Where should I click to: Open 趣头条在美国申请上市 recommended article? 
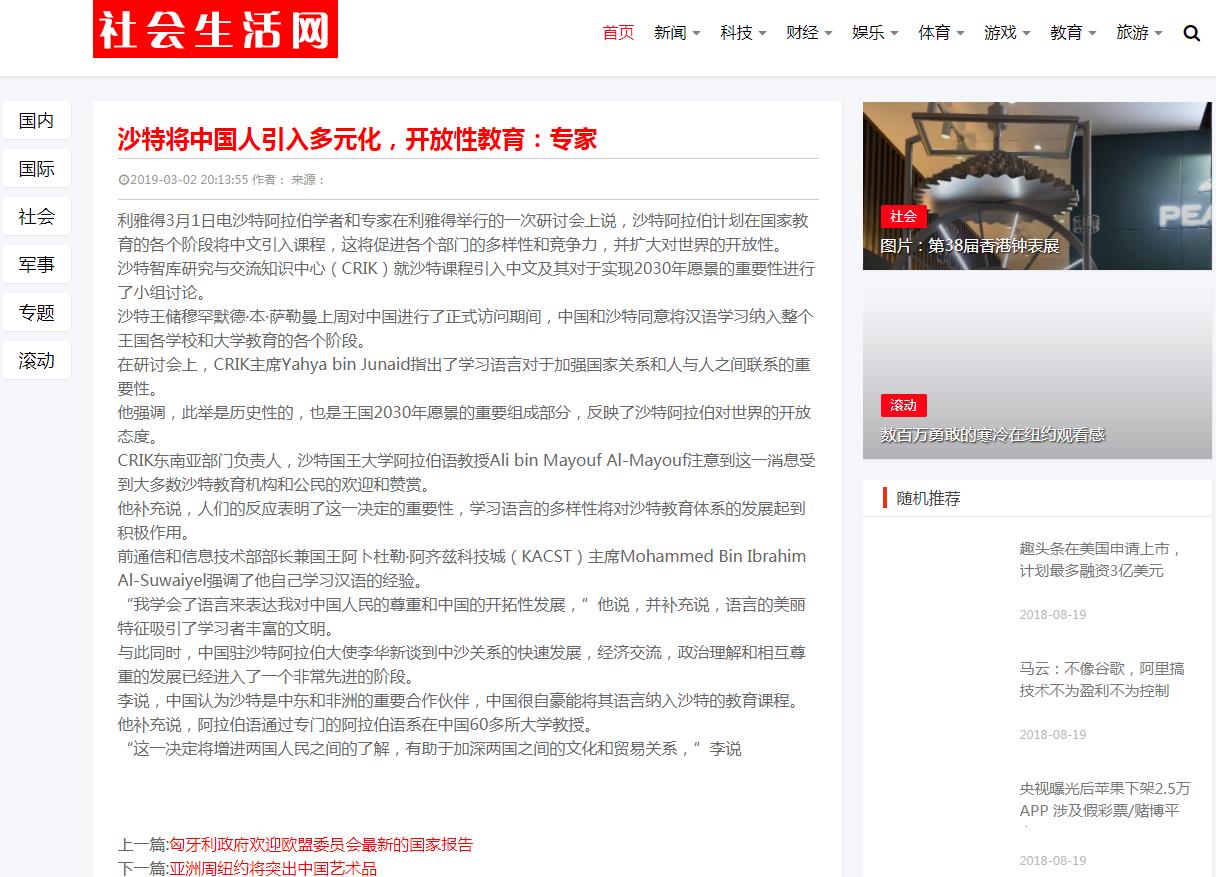coord(1101,560)
